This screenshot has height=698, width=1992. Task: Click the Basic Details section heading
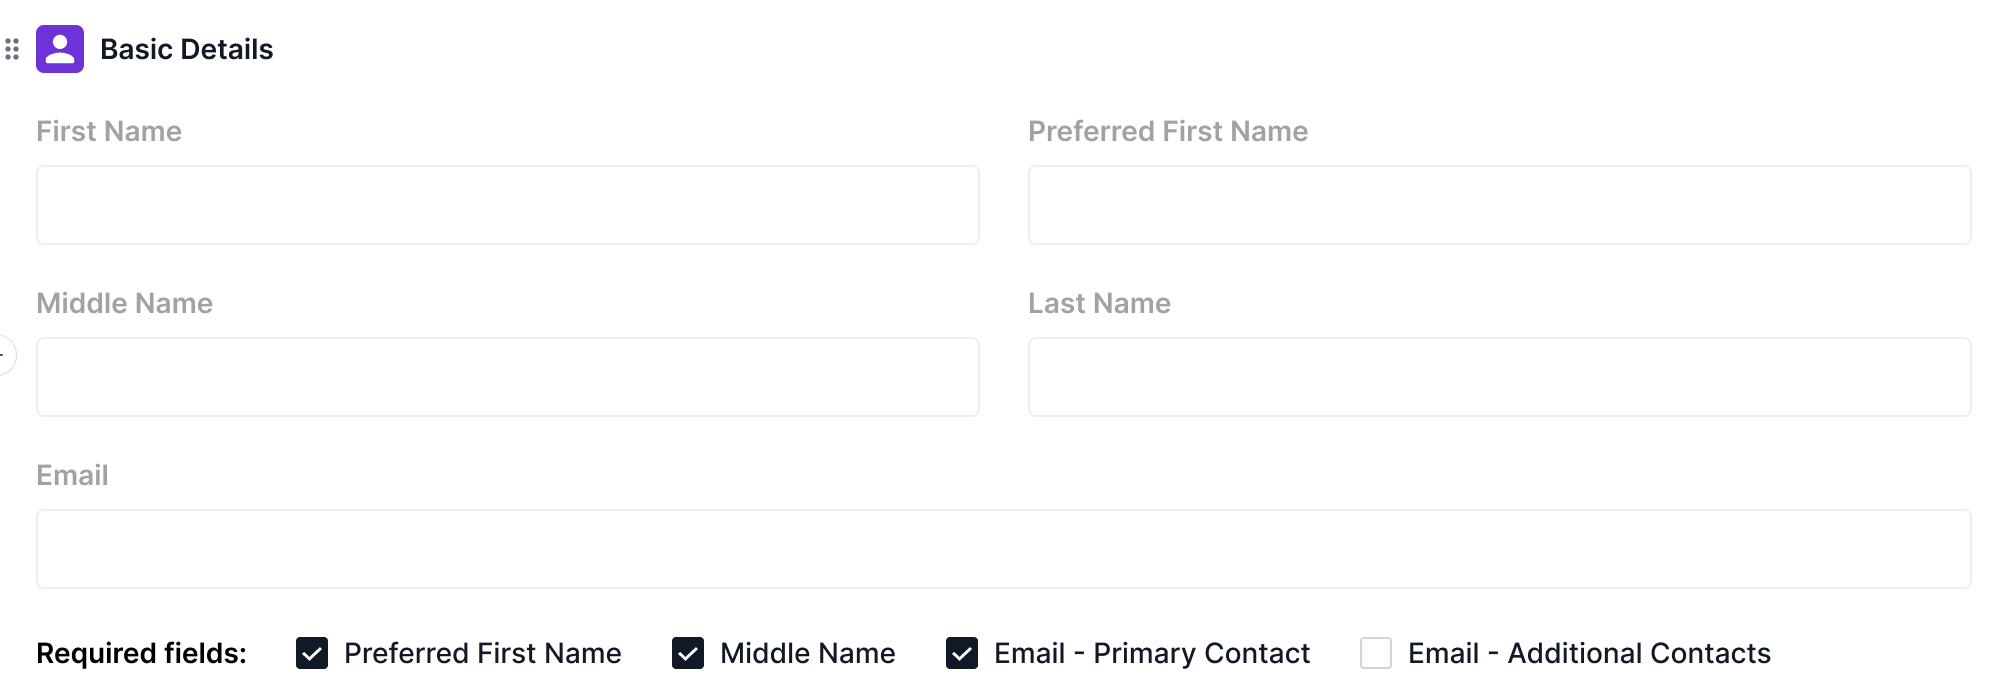click(x=186, y=49)
